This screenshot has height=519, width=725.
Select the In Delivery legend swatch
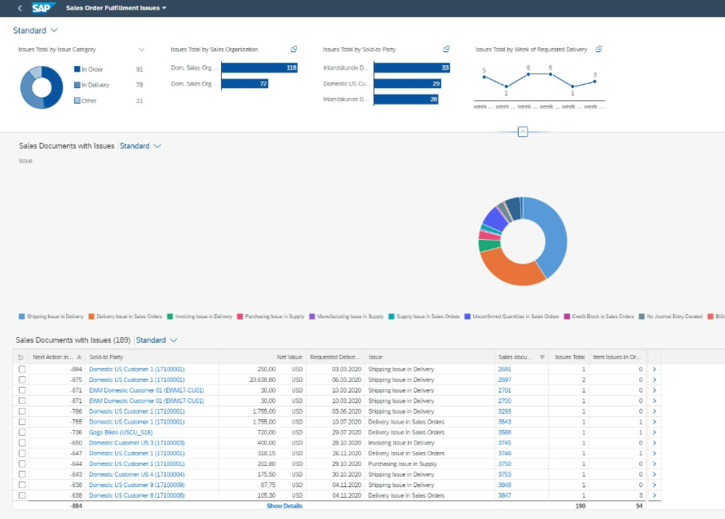[77, 85]
